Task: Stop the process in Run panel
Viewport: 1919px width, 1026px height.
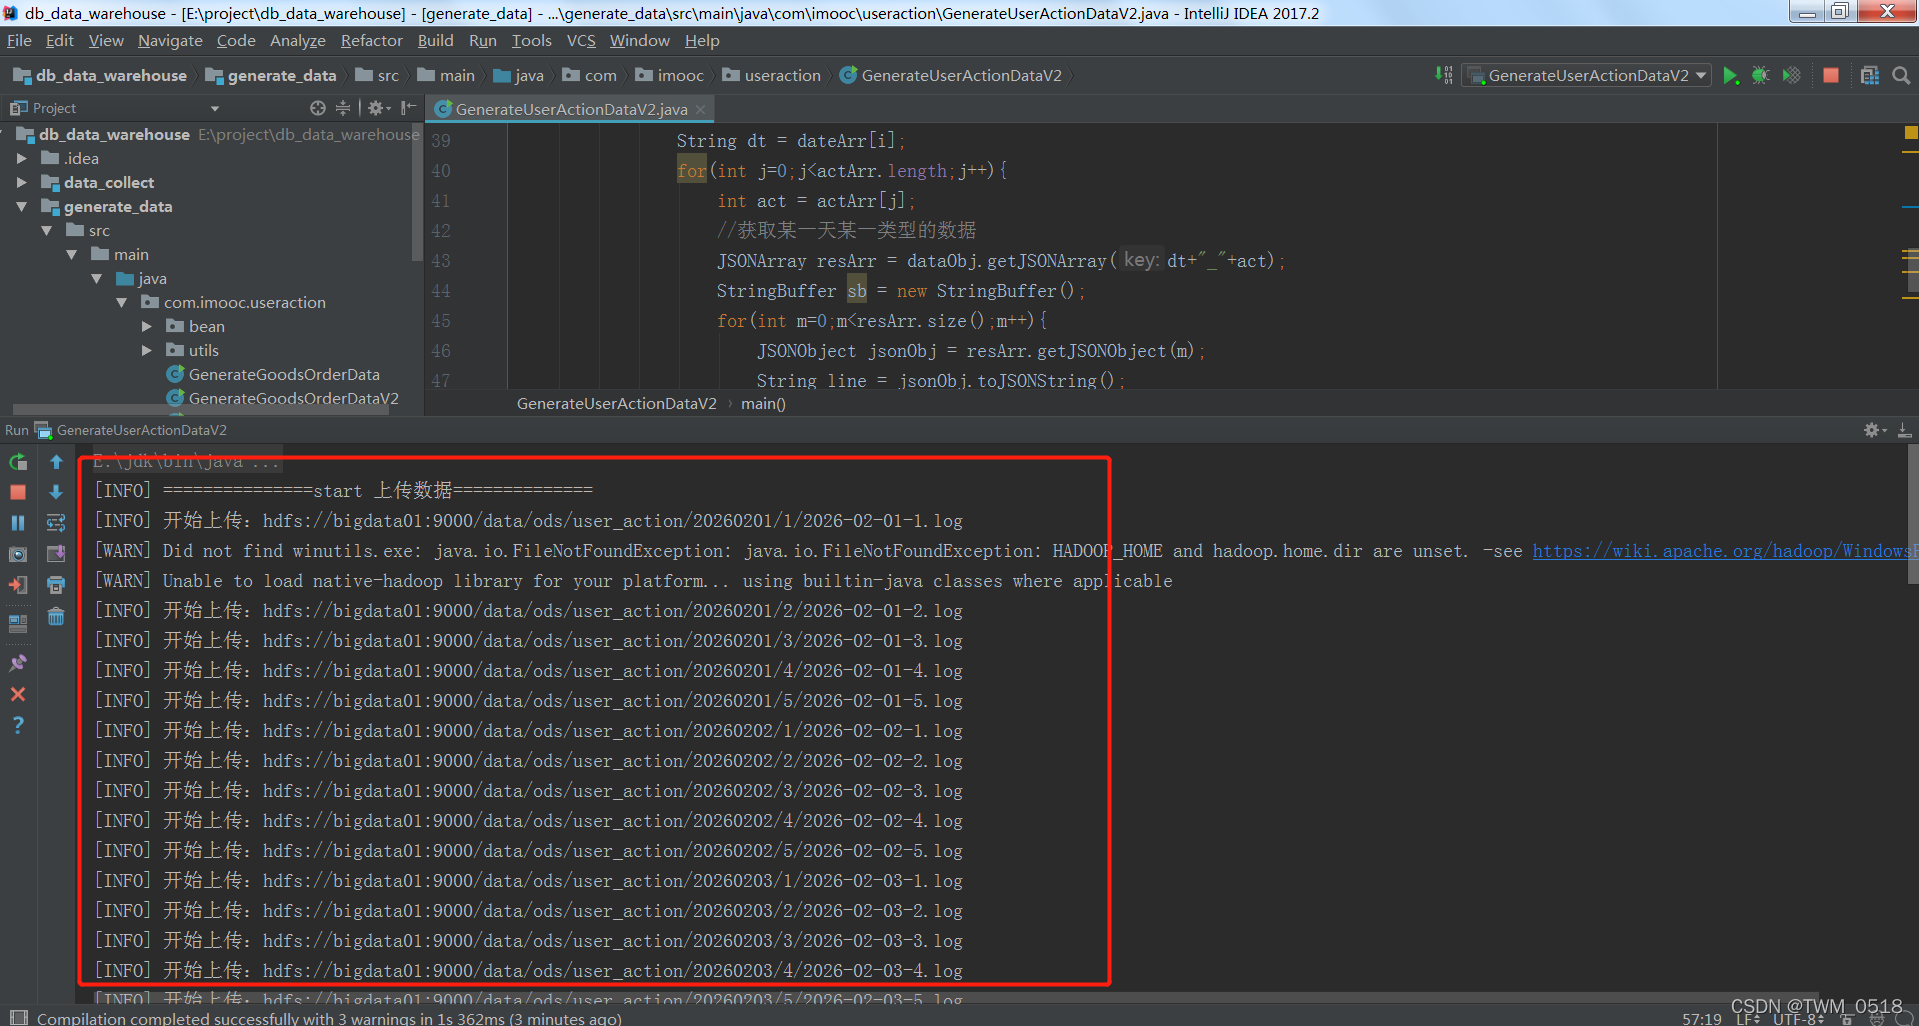Action: coord(18,492)
